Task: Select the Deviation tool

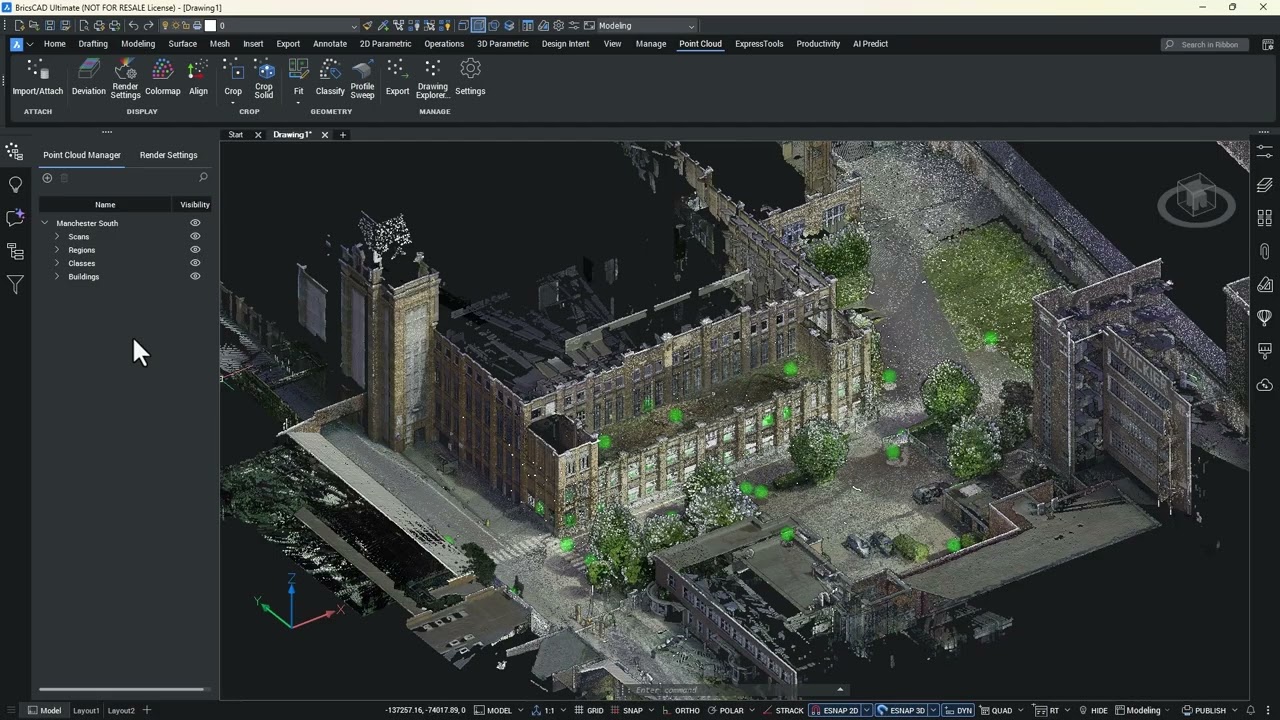Action: point(88,77)
